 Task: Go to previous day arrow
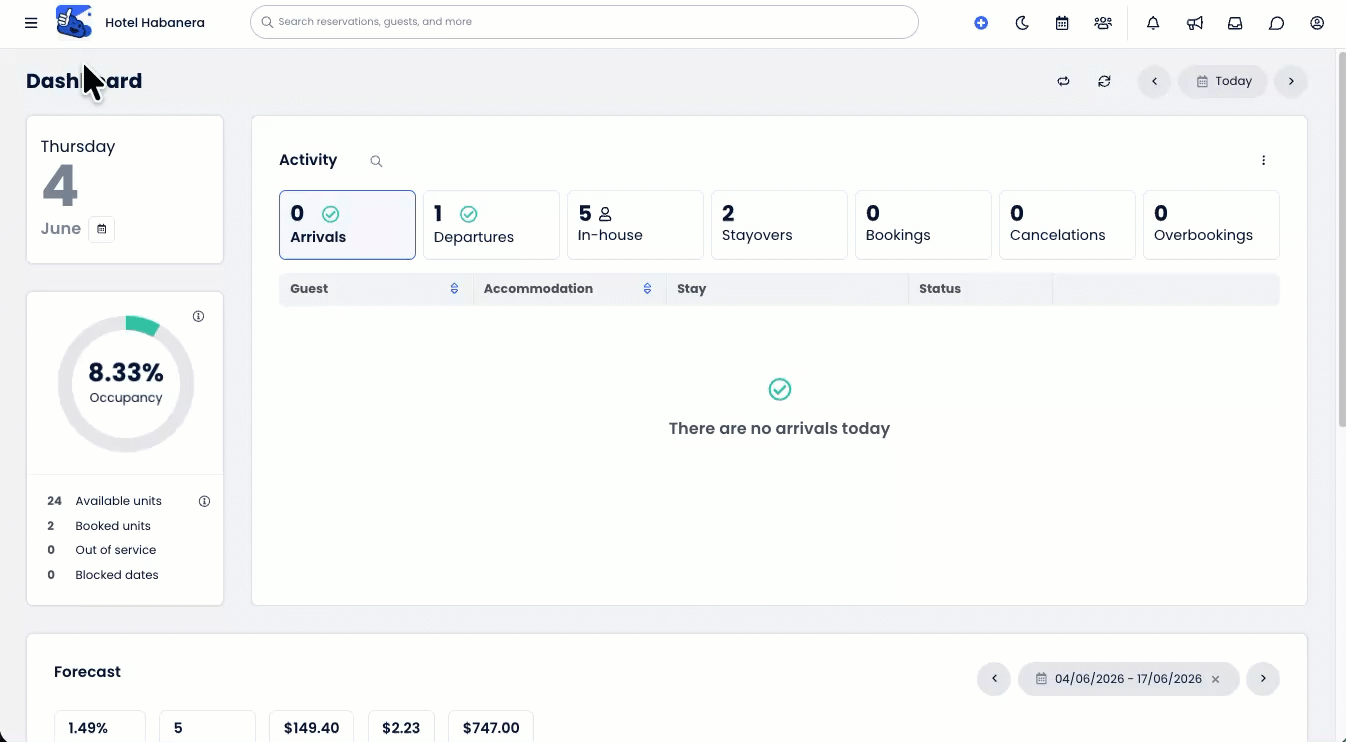(x=1154, y=81)
